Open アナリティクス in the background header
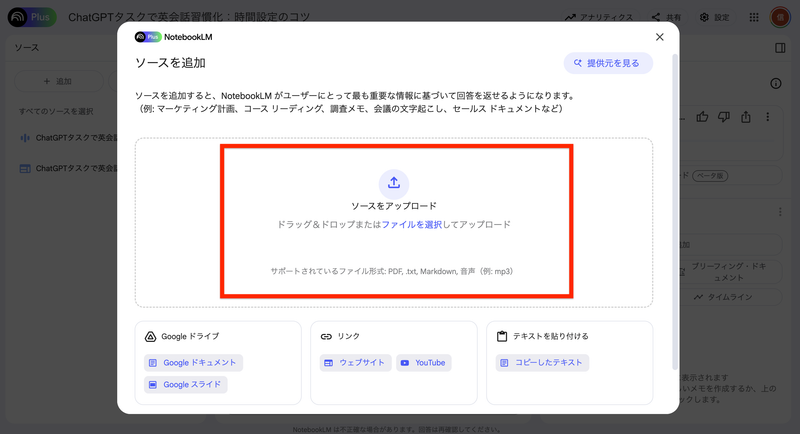The image size is (800, 434). click(x=599, y=17)
